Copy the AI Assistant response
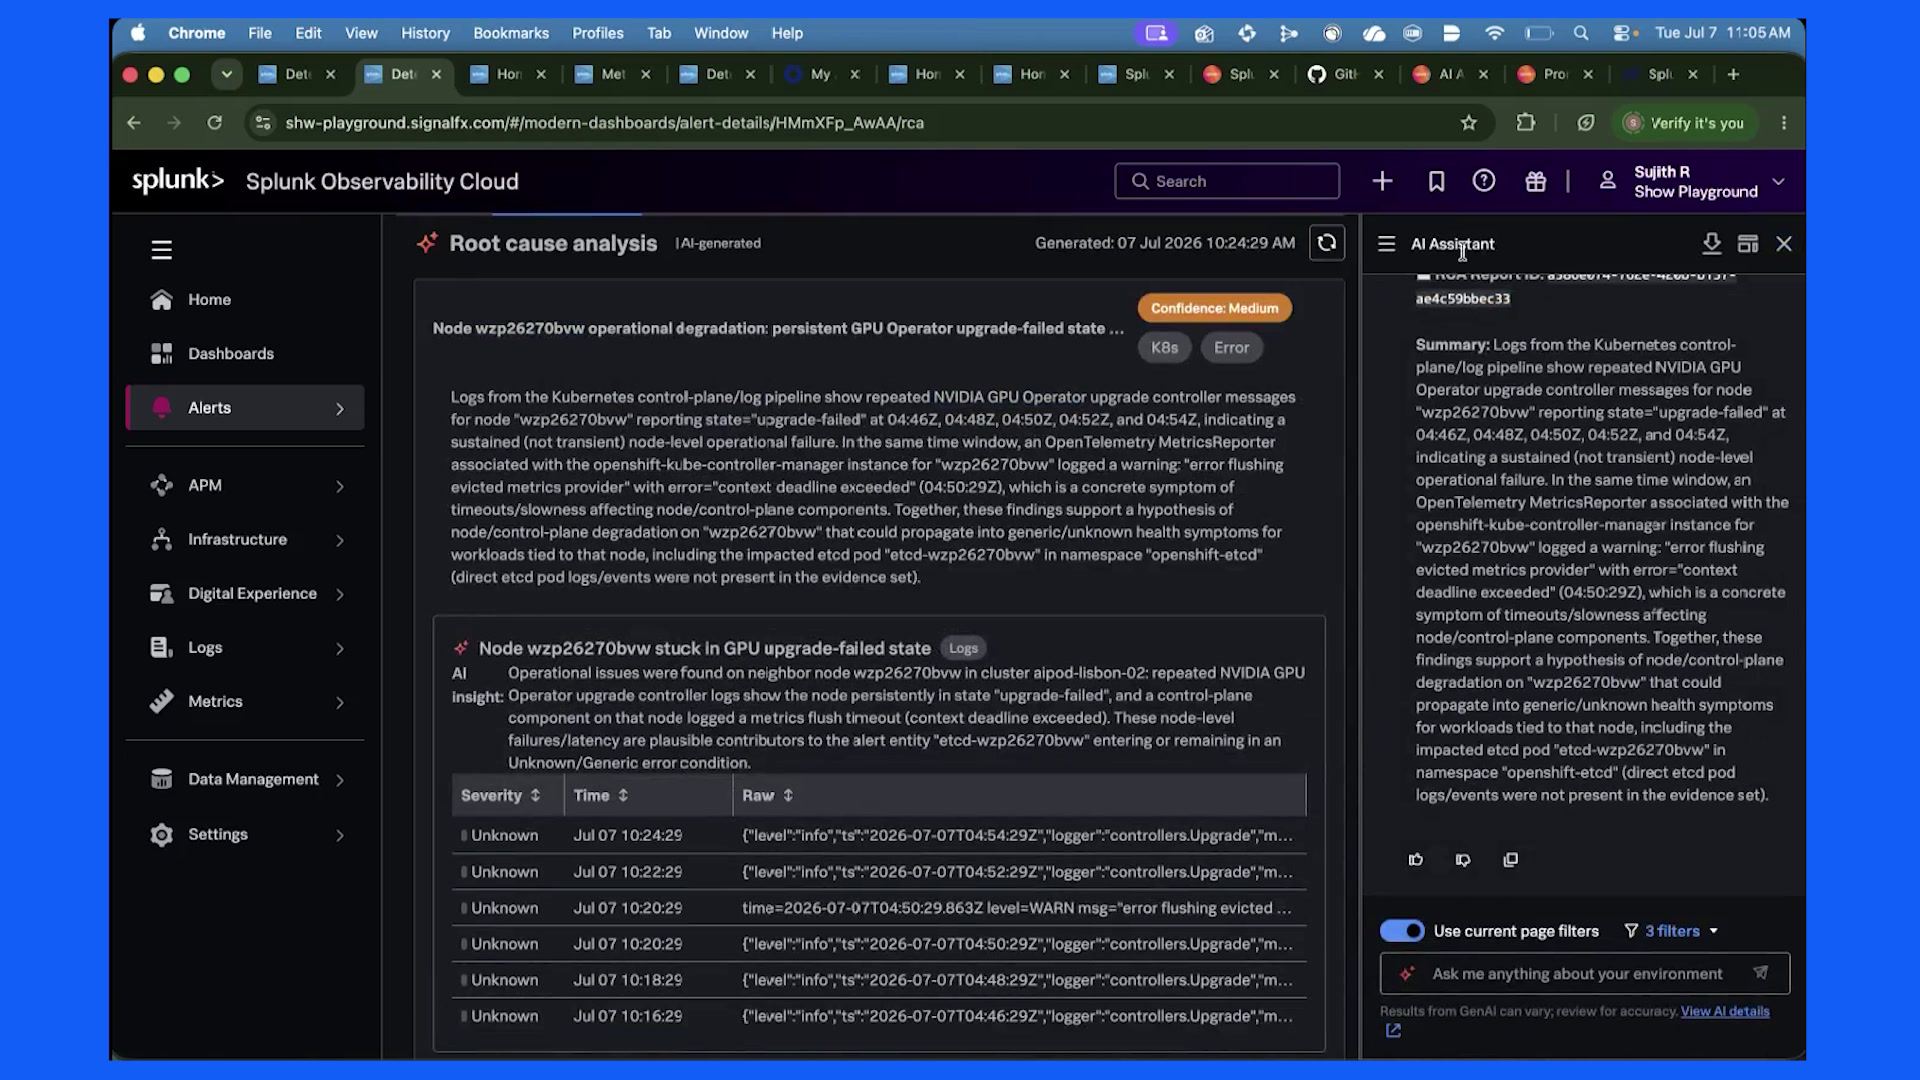 (x=1511, y=860)
